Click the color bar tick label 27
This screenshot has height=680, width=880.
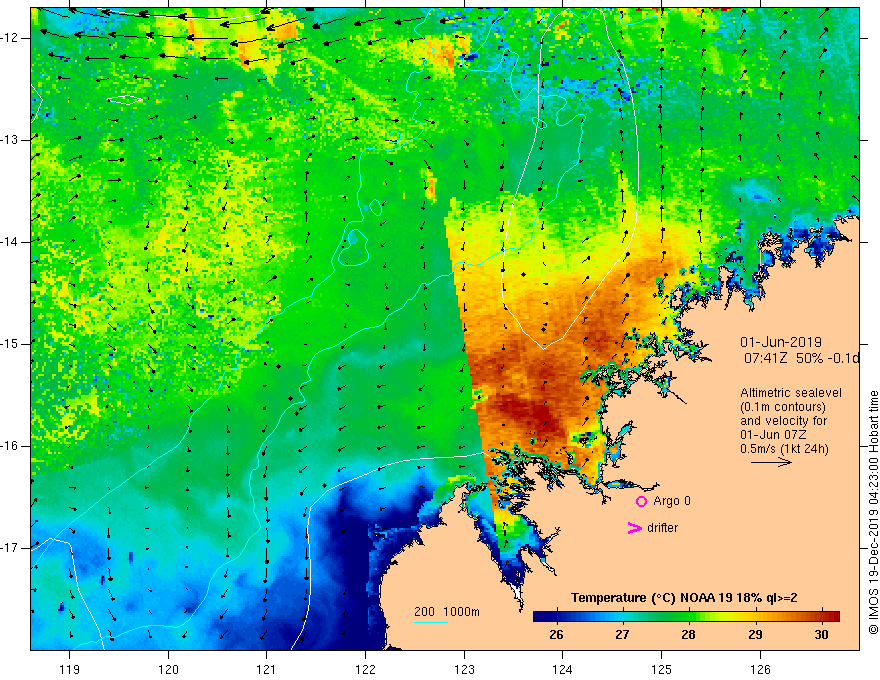point(622,635)
